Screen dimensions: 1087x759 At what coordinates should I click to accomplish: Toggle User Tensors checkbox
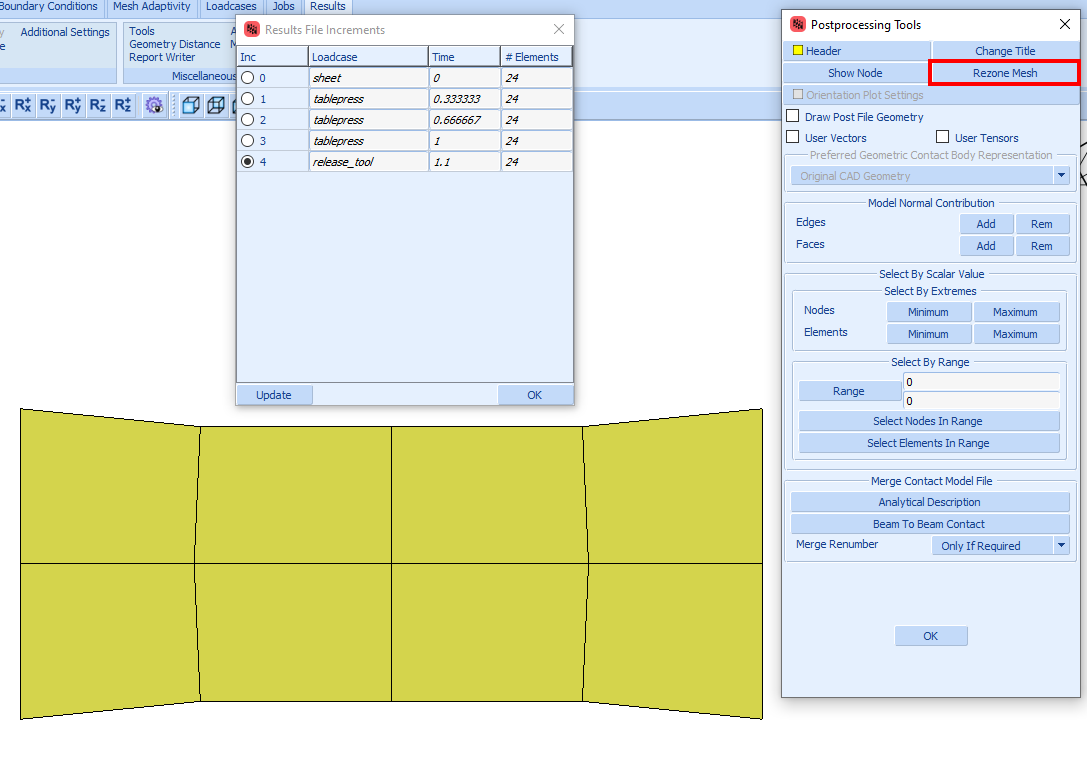(943, 137)
